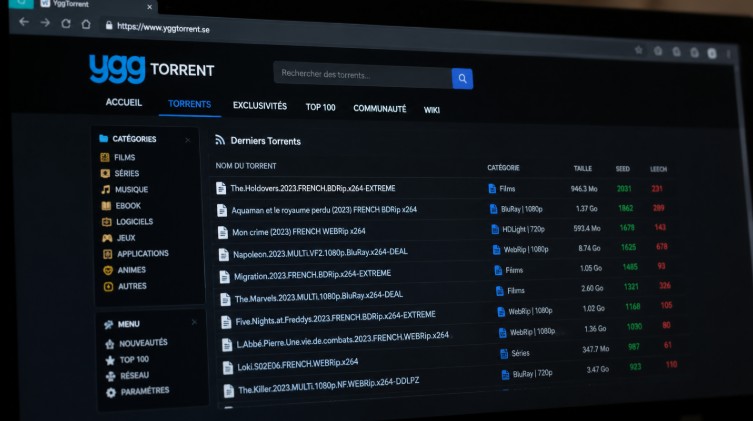Screen dimensions: 753x421
Task: Open Mon crime (2023) FRENCH WEBRip torrent
Action: tap(299, 231)
